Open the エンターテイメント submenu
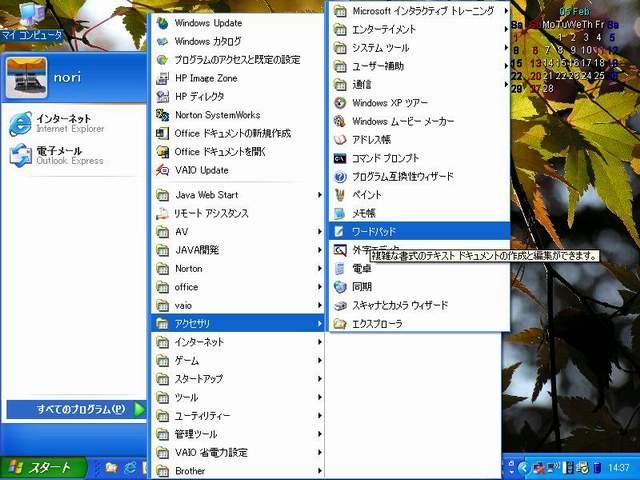Image resolution: width=640 pixels, height=480 pixels. (x=420, y=29)
